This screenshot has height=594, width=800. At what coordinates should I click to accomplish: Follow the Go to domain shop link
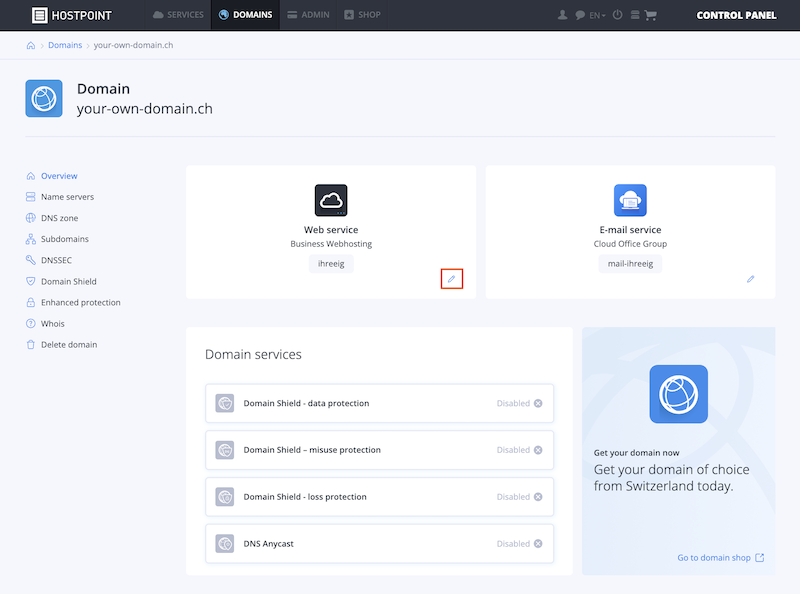point(720,558)
